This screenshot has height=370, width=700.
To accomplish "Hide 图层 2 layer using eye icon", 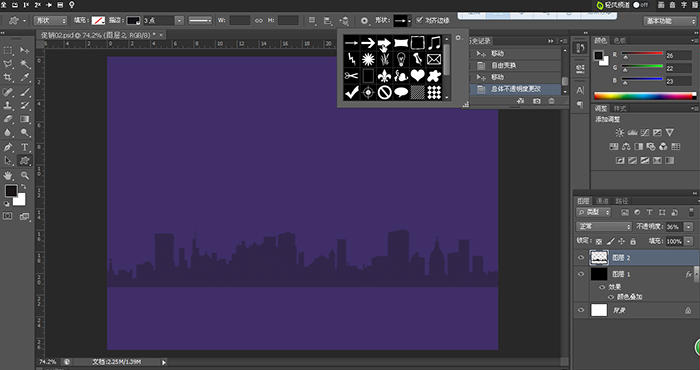I will (581, 258).
